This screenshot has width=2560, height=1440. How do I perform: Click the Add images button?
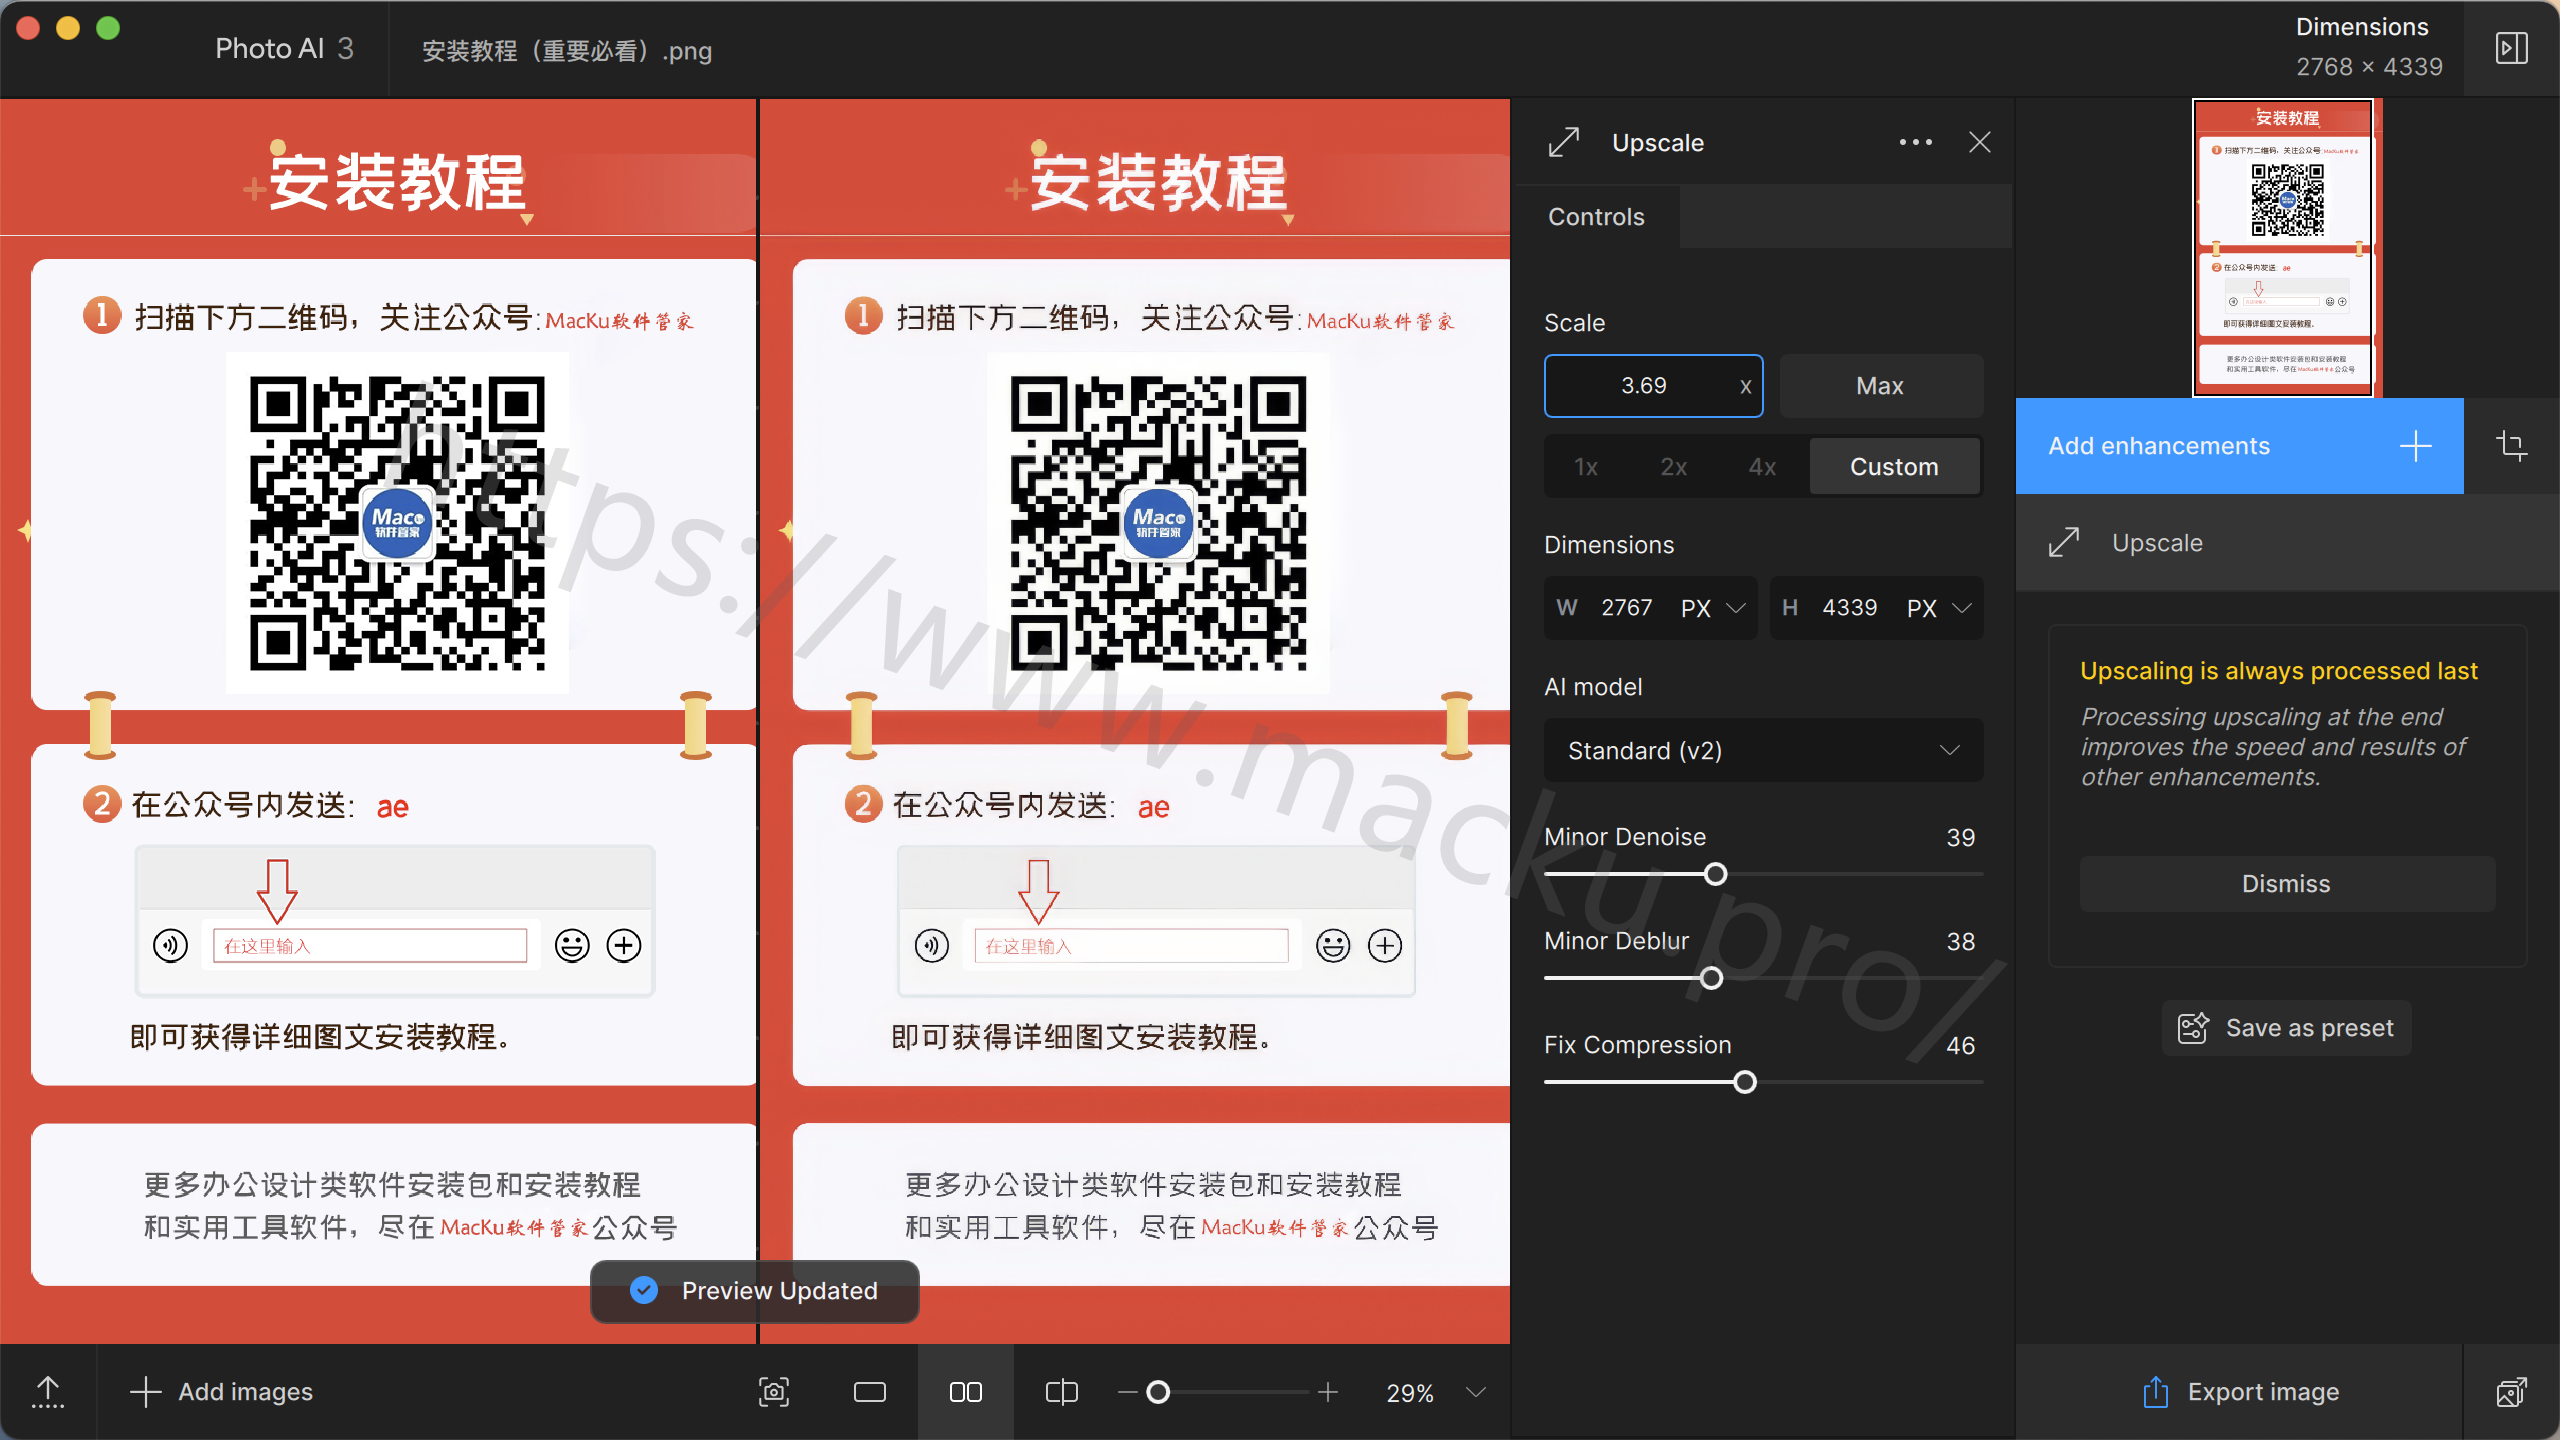pyautogui.click(x=221, y=1392)
